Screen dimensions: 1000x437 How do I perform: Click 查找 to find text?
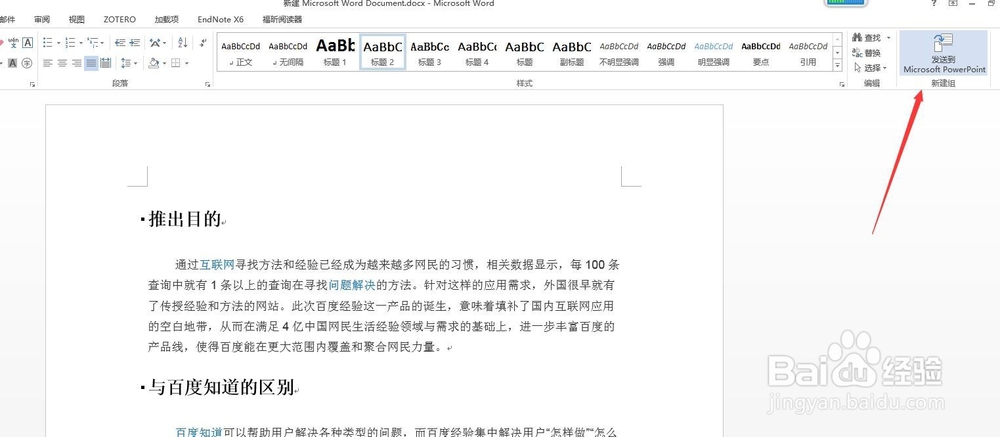pyautogui.click(x=867, y=38)
